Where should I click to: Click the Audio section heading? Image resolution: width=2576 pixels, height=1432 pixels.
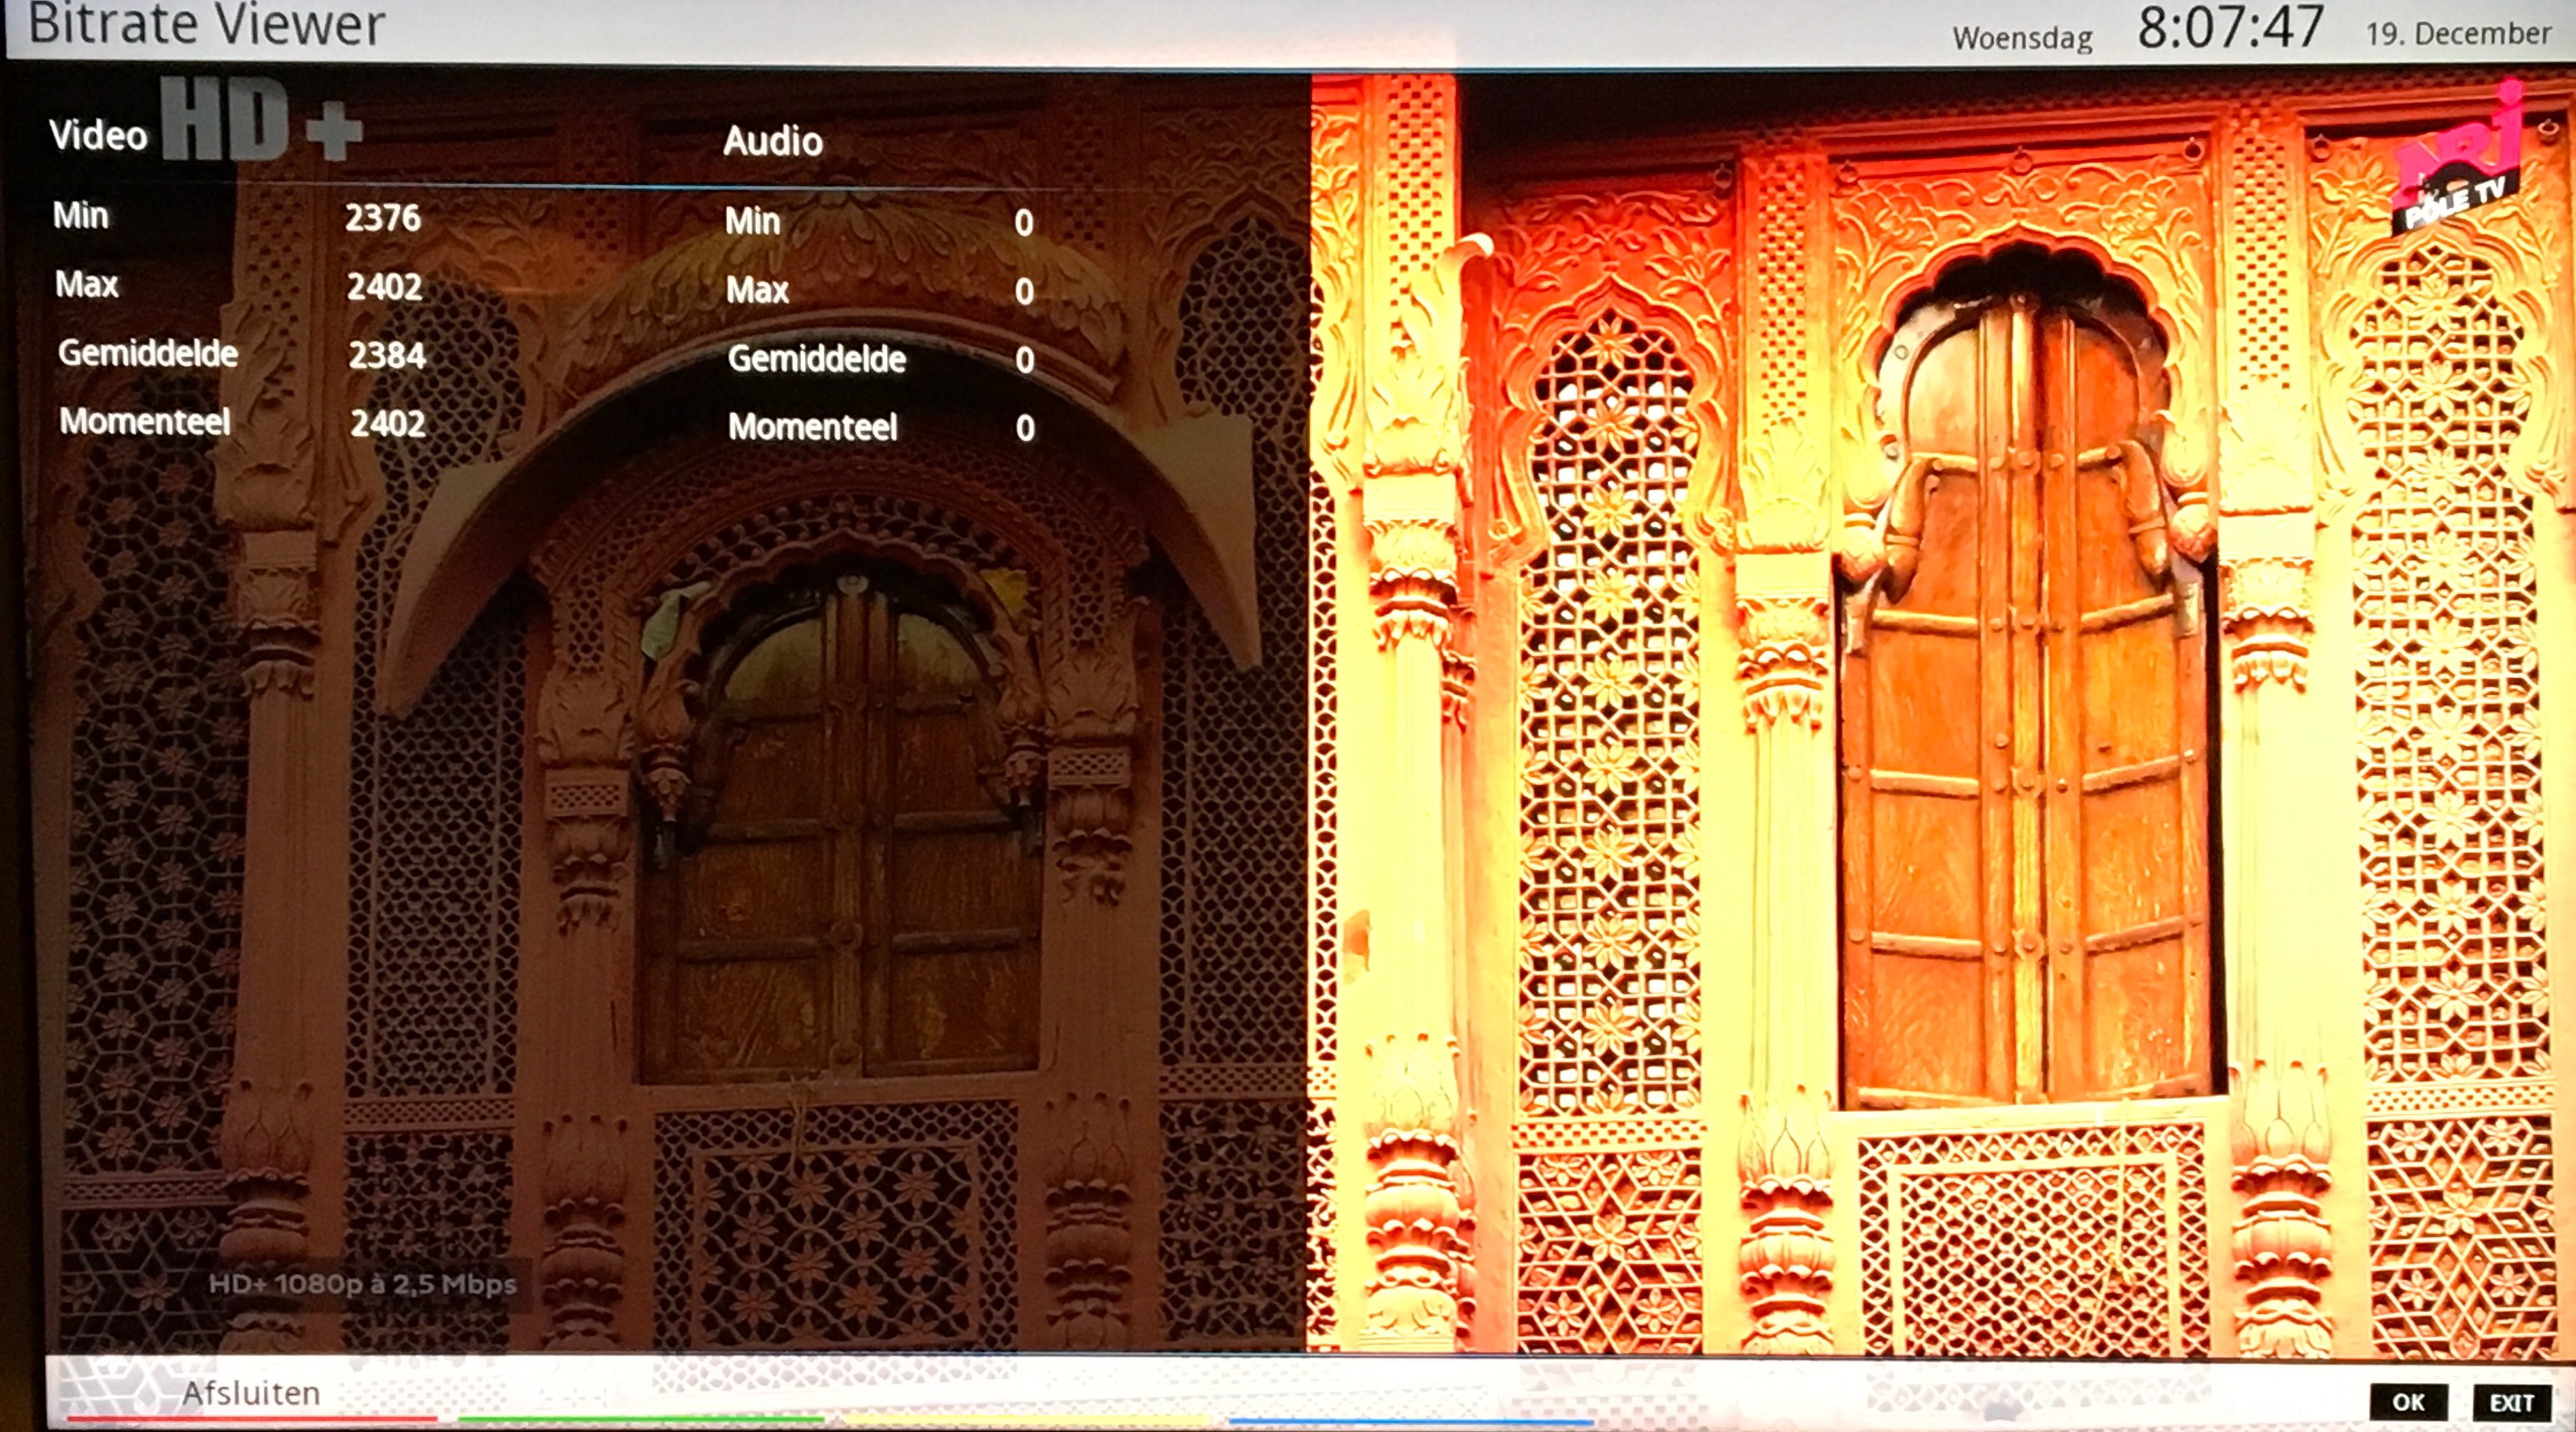coord(773,141)
